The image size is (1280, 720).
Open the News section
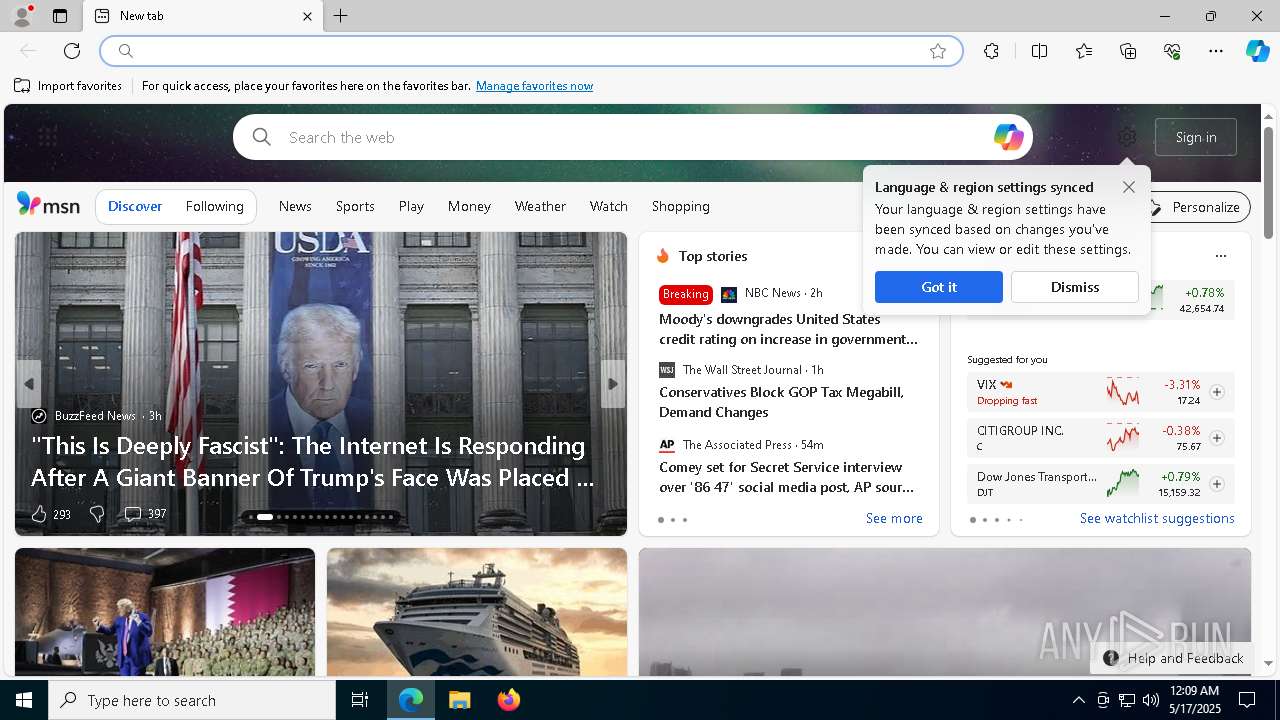coord(295,206)
